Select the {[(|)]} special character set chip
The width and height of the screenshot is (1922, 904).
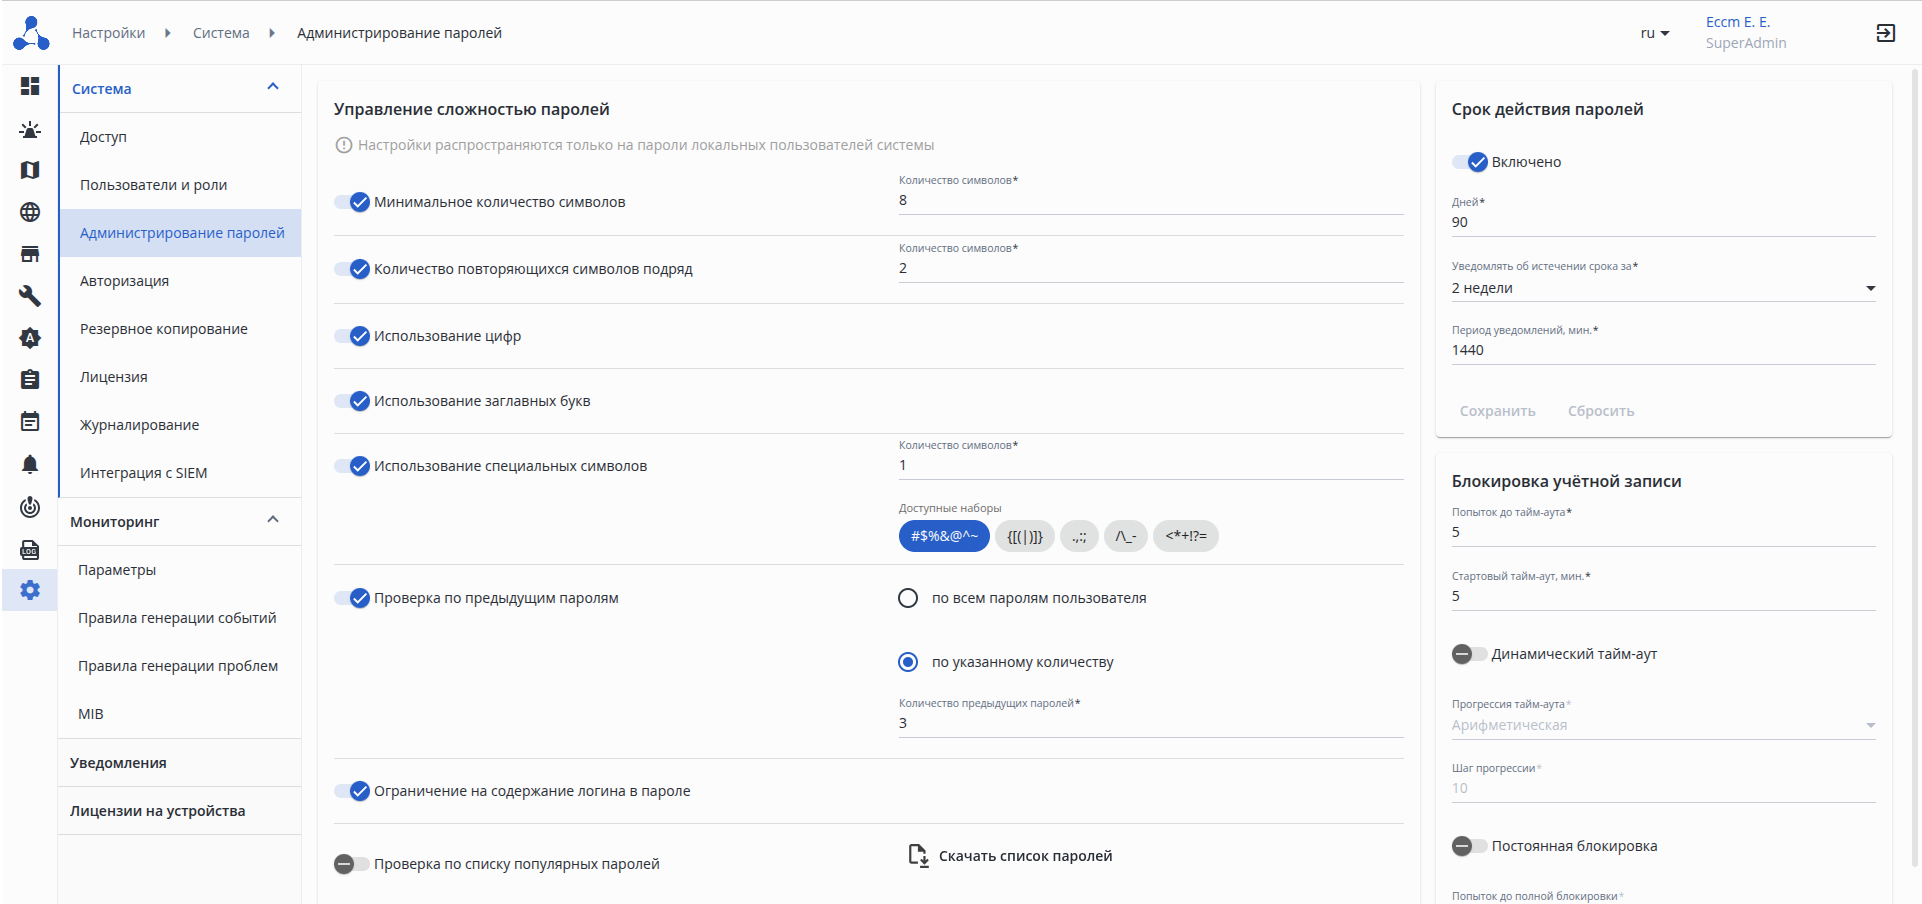(1024, 536)
